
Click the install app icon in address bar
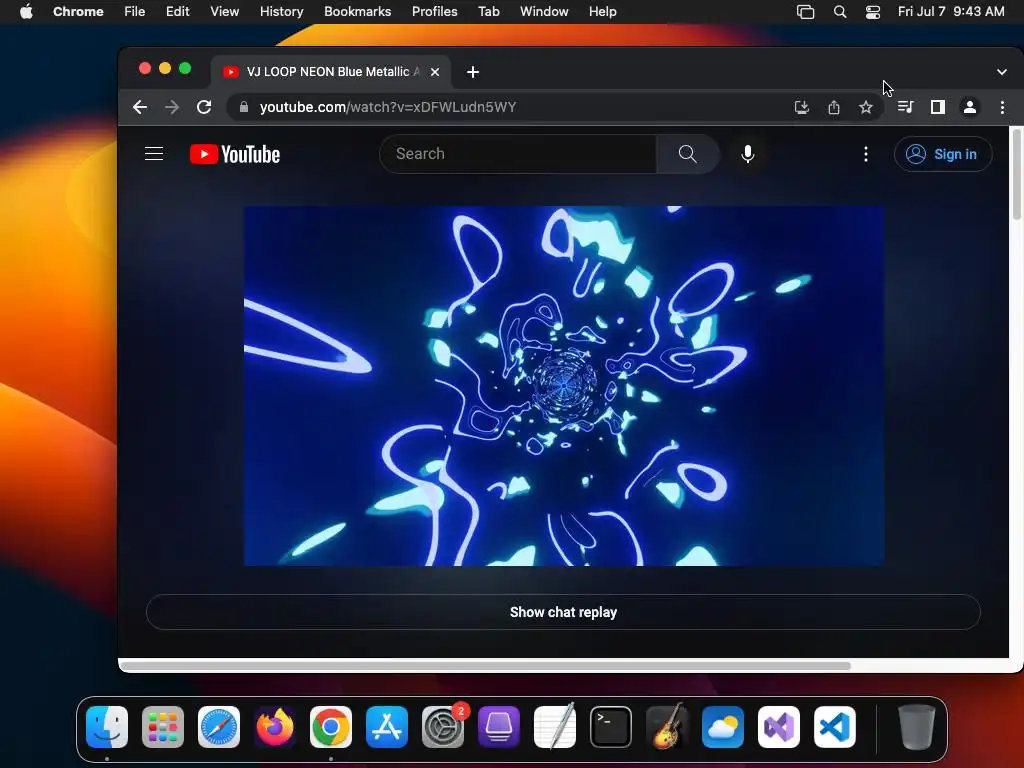click(802, 107)
